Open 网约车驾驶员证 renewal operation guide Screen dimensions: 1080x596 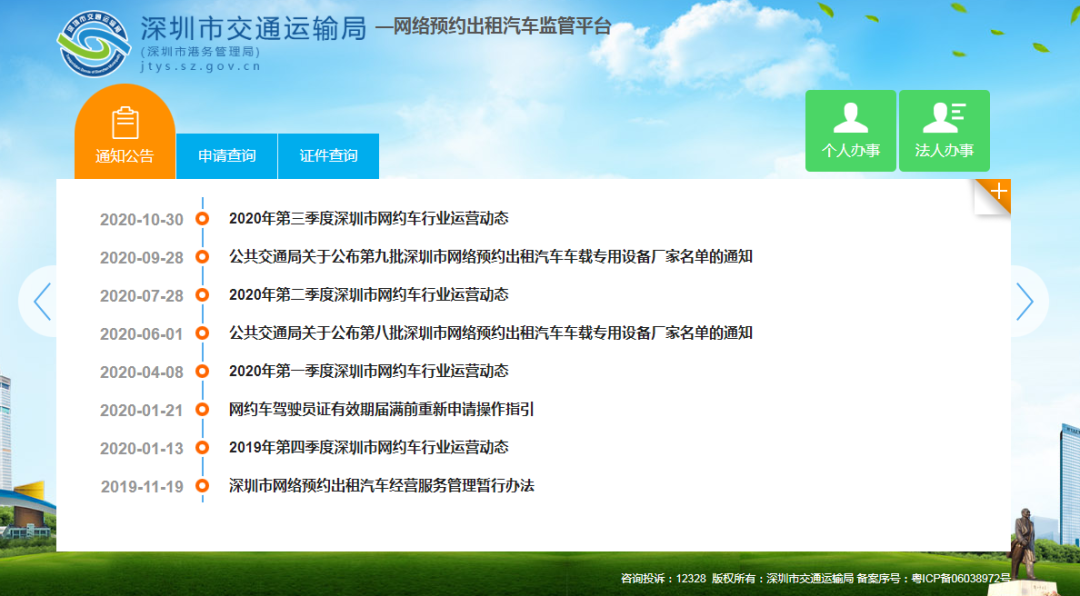[381, 409]
